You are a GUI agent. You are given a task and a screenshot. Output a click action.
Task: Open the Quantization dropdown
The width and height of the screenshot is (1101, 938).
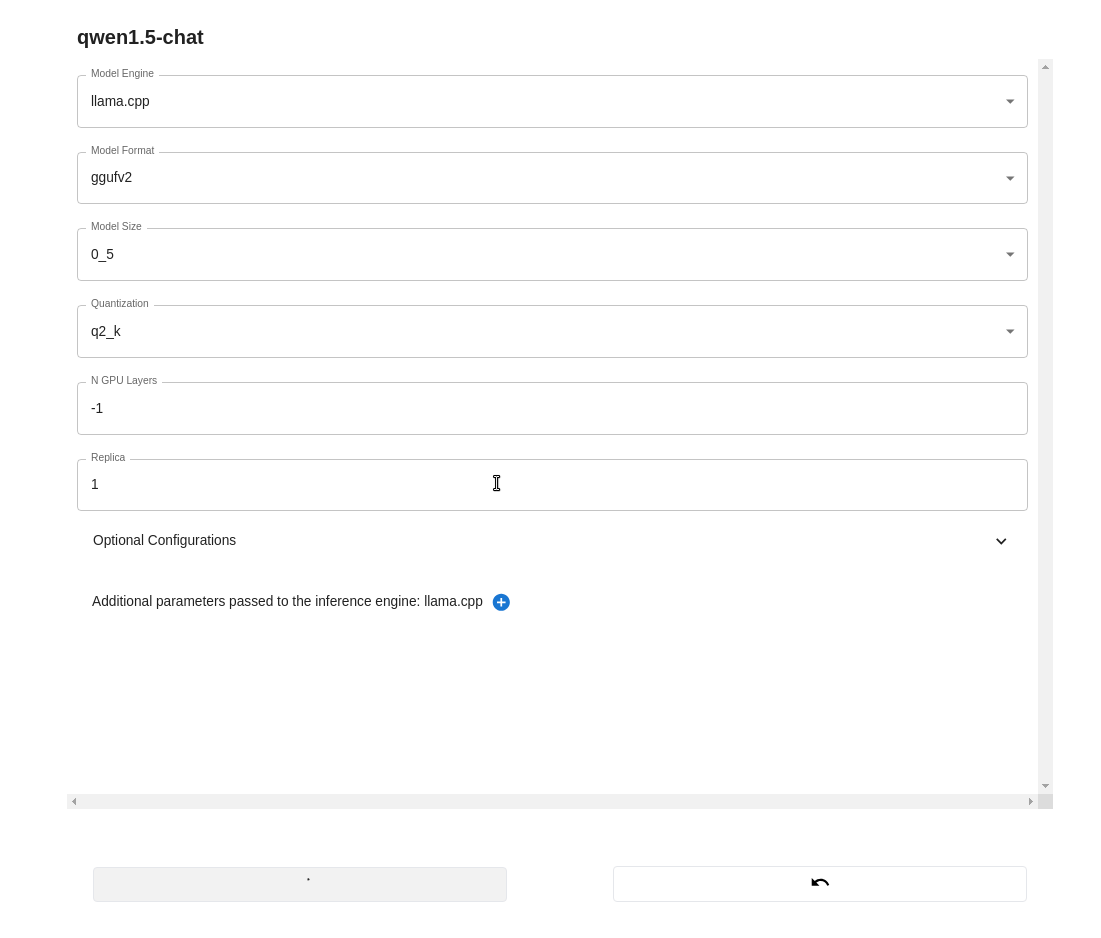pyautogui.click(x=552, y=331)
